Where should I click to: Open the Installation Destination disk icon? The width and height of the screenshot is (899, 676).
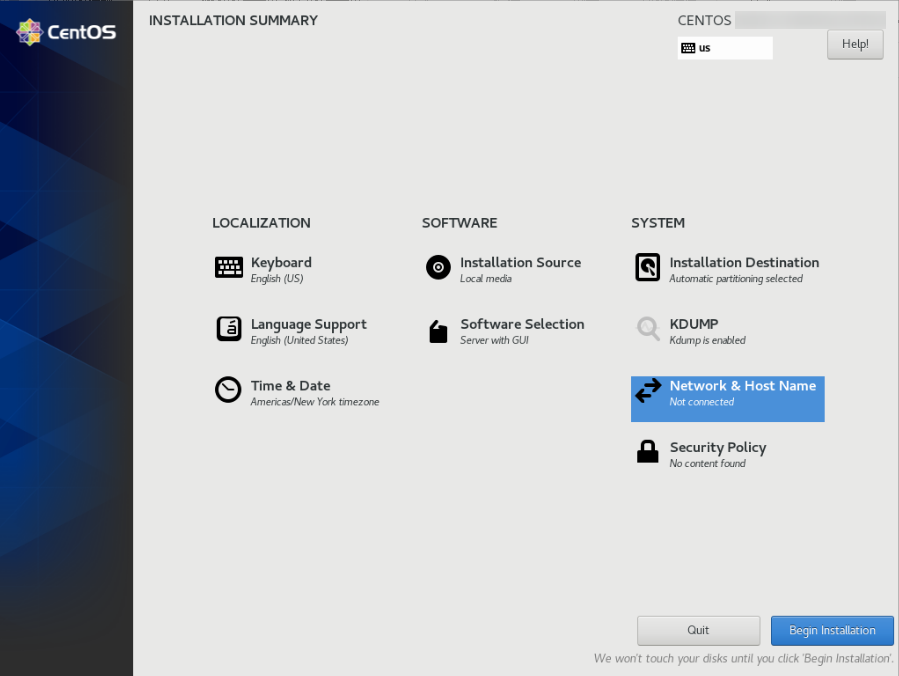tap(648, 267)
